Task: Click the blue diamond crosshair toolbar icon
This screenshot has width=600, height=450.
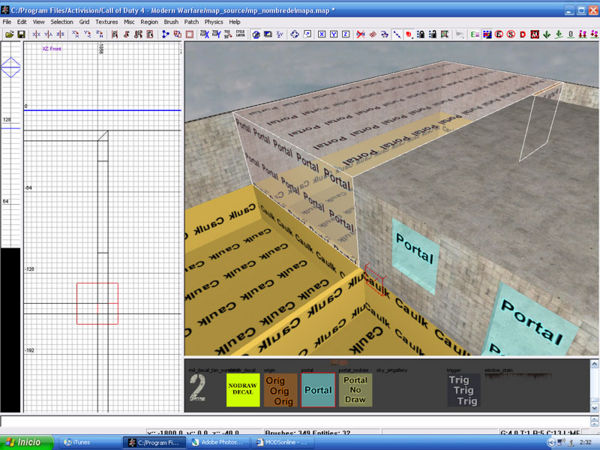Action: coord(295,34)
